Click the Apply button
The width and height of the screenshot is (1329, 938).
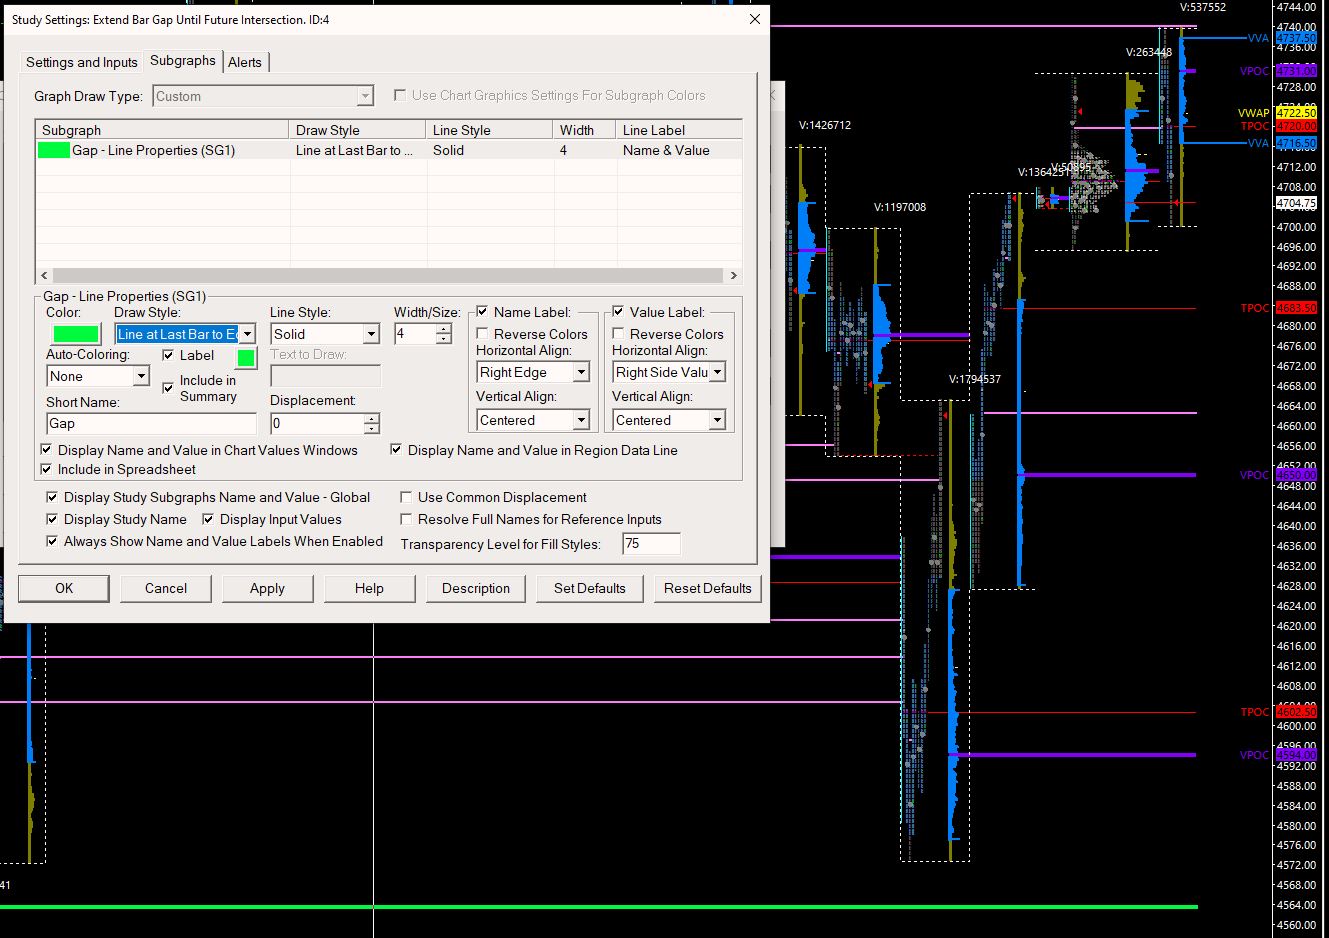click(267, 588)
